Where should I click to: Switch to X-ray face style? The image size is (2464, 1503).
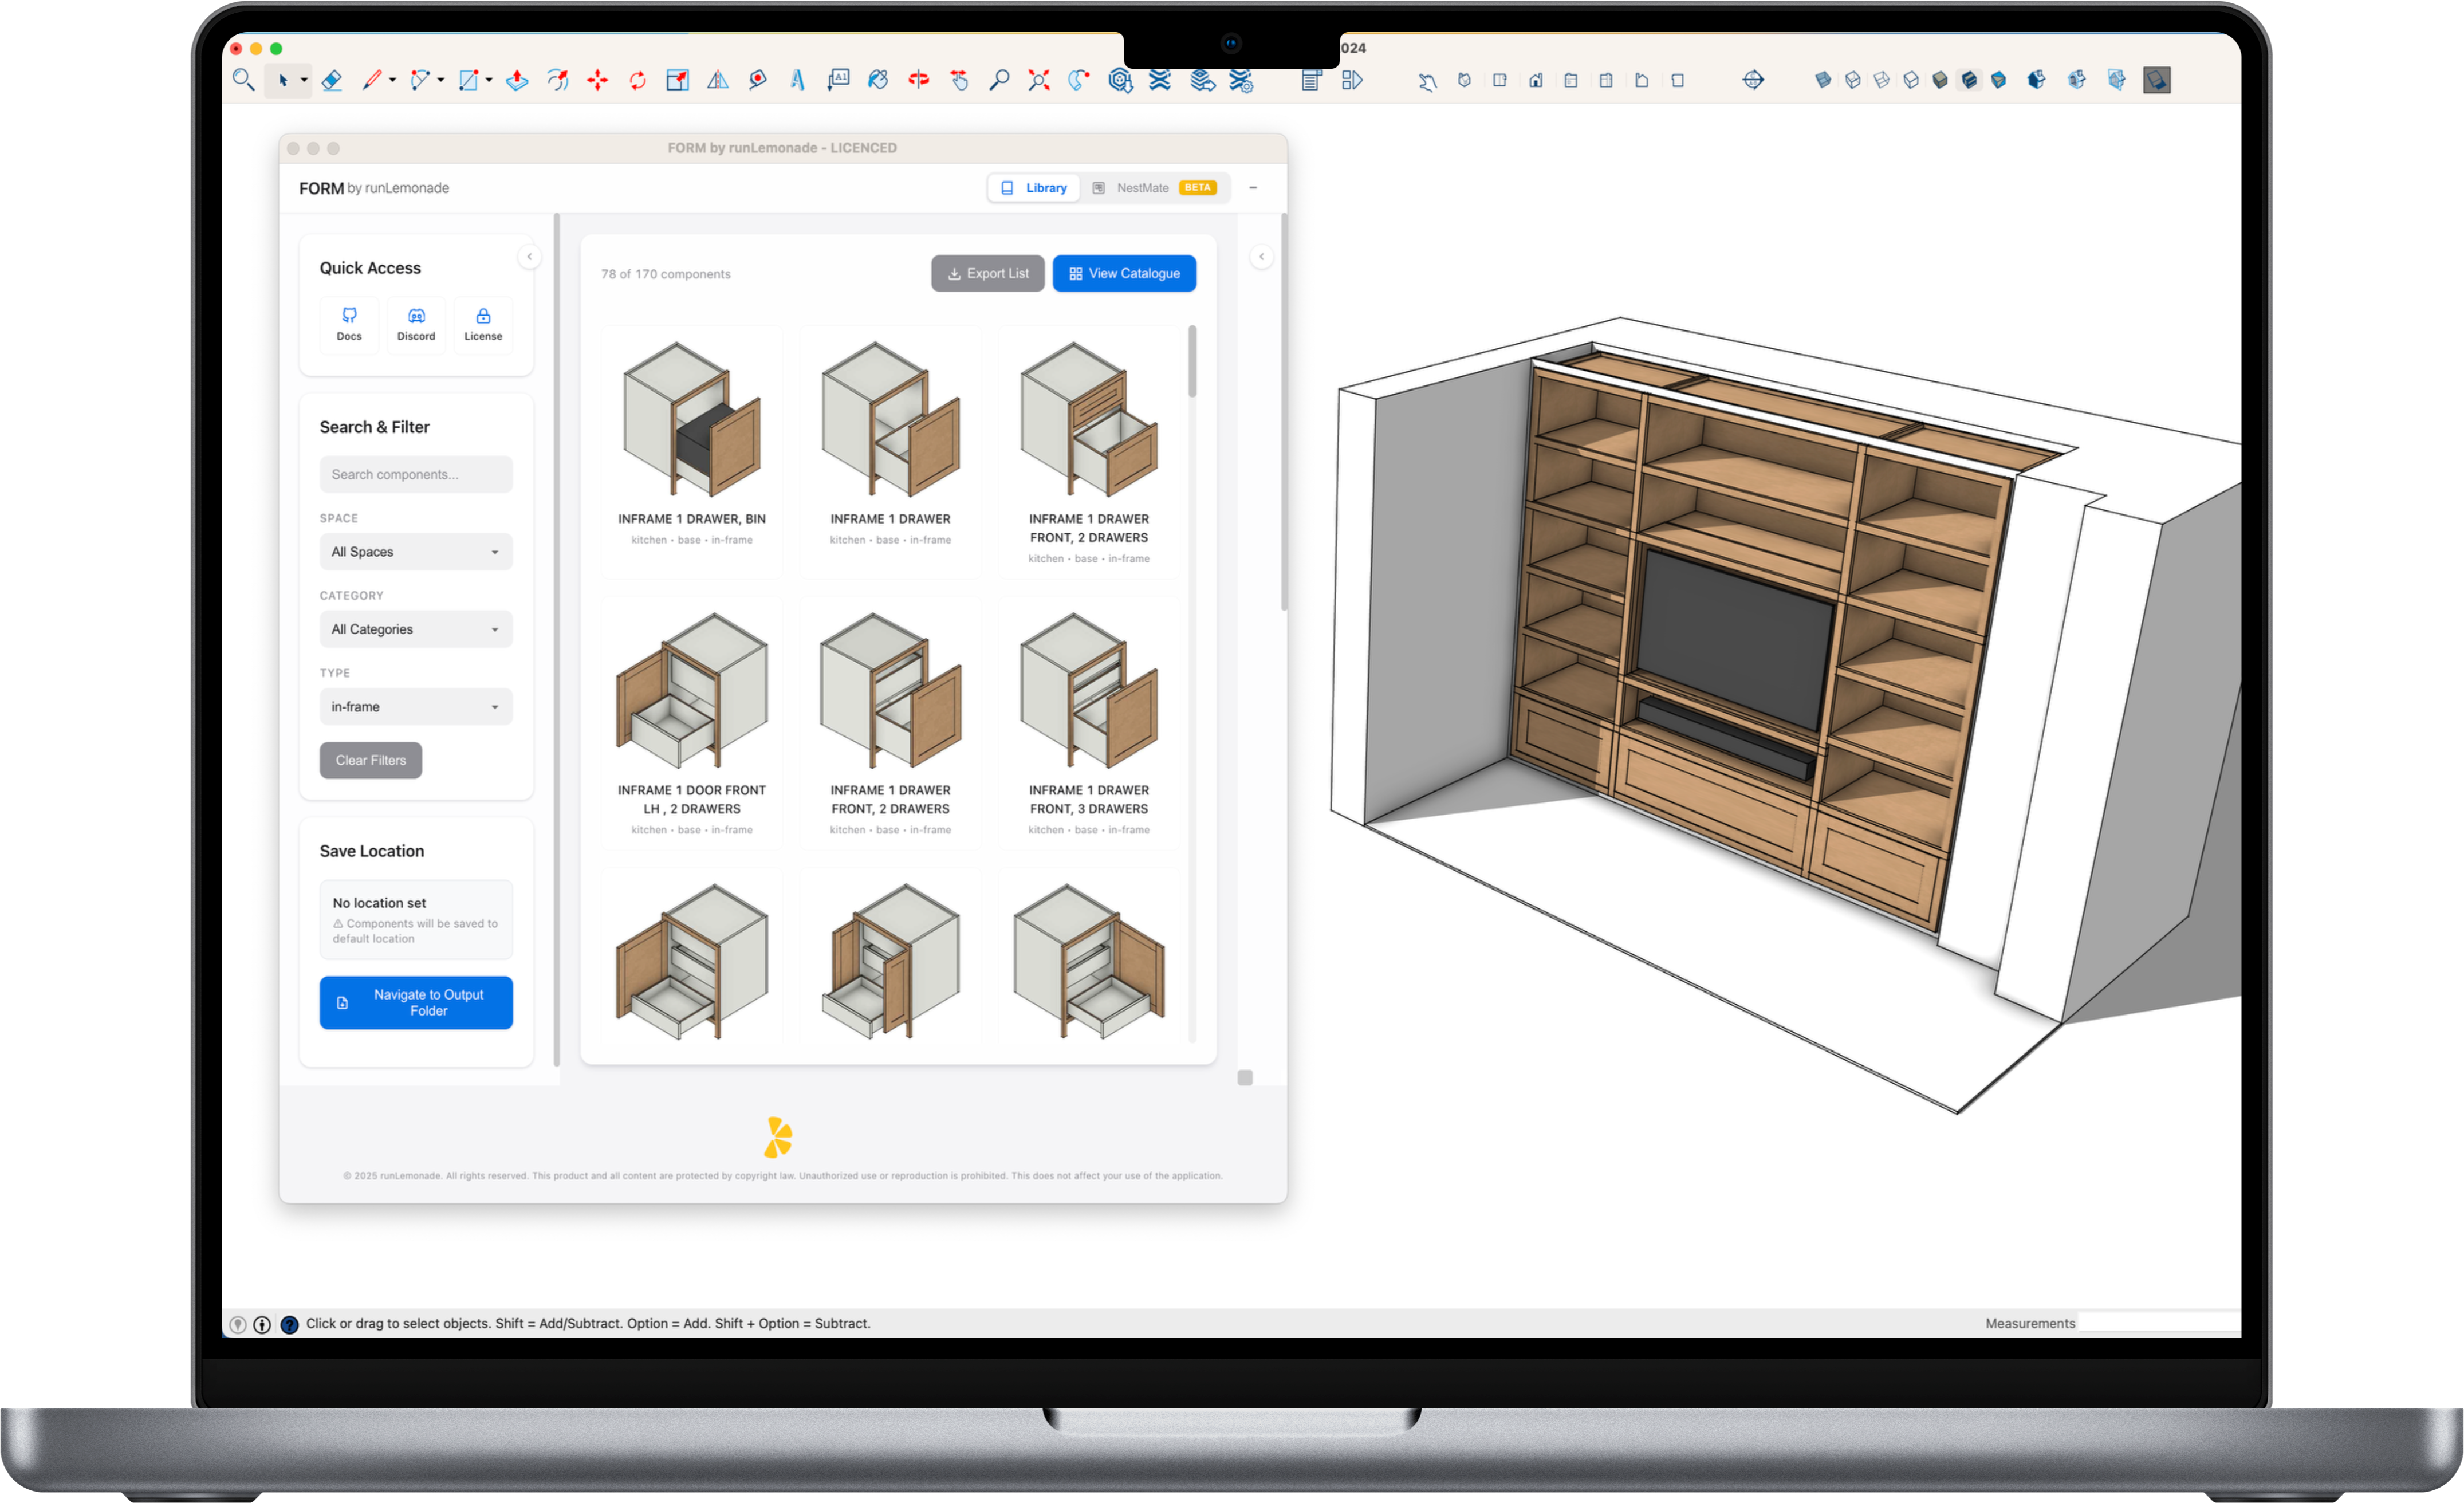coord(1823,80)
